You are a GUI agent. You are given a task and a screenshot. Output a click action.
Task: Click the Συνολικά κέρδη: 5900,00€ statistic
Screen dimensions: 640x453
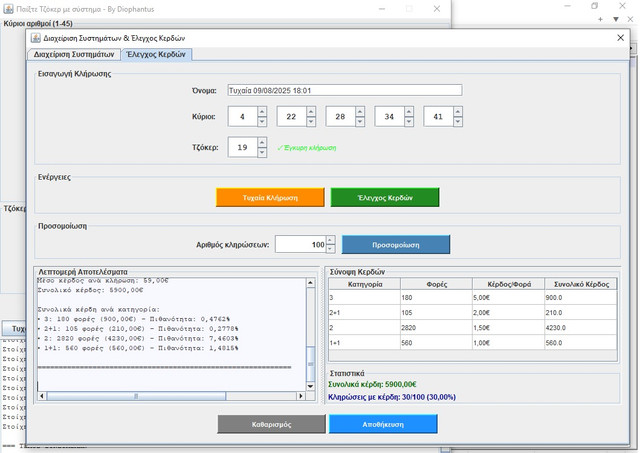(372, 384)
